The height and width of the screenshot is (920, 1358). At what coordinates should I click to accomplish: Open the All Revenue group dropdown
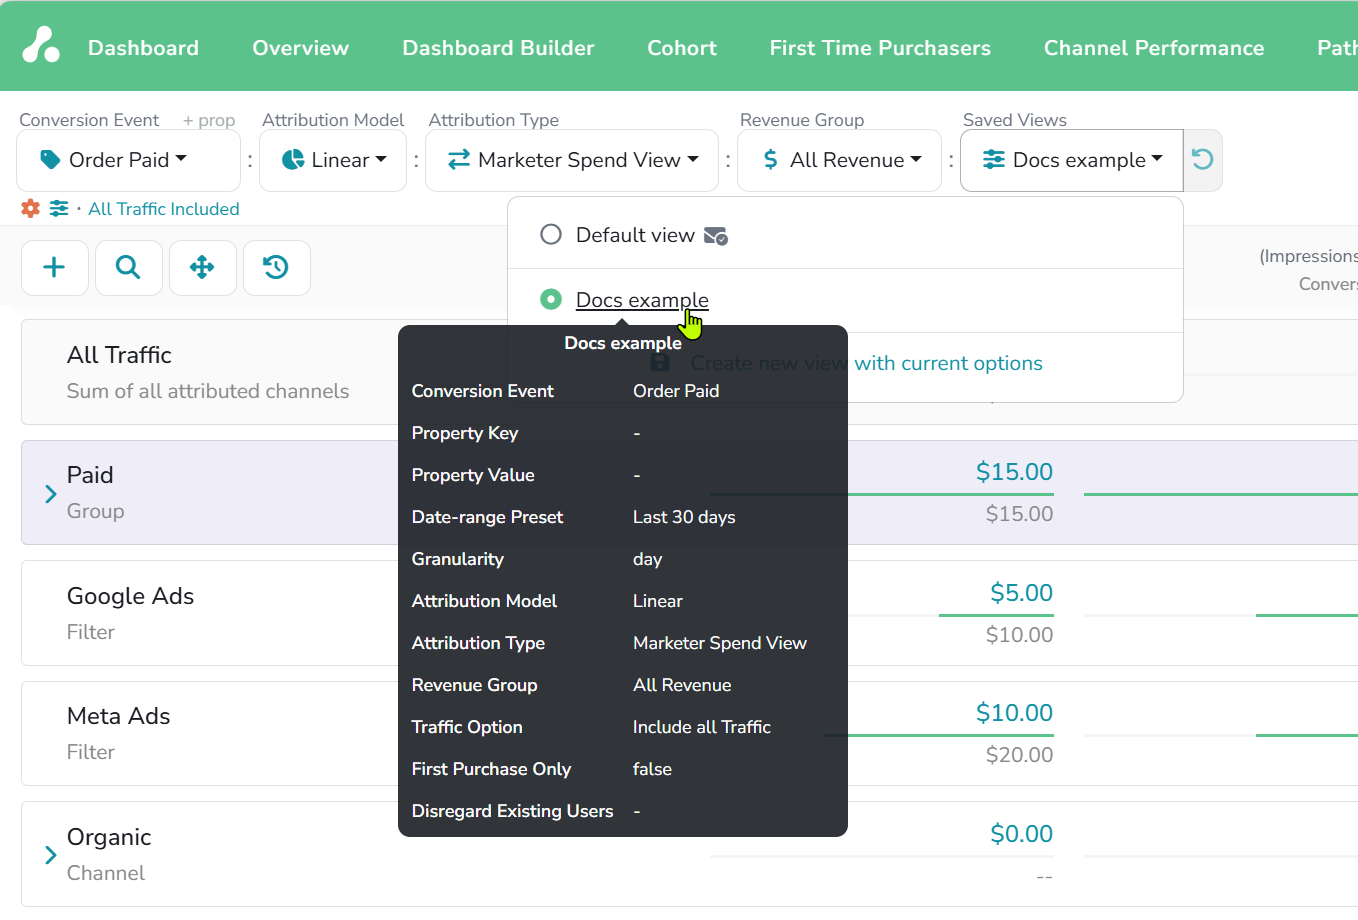[840, 160]
